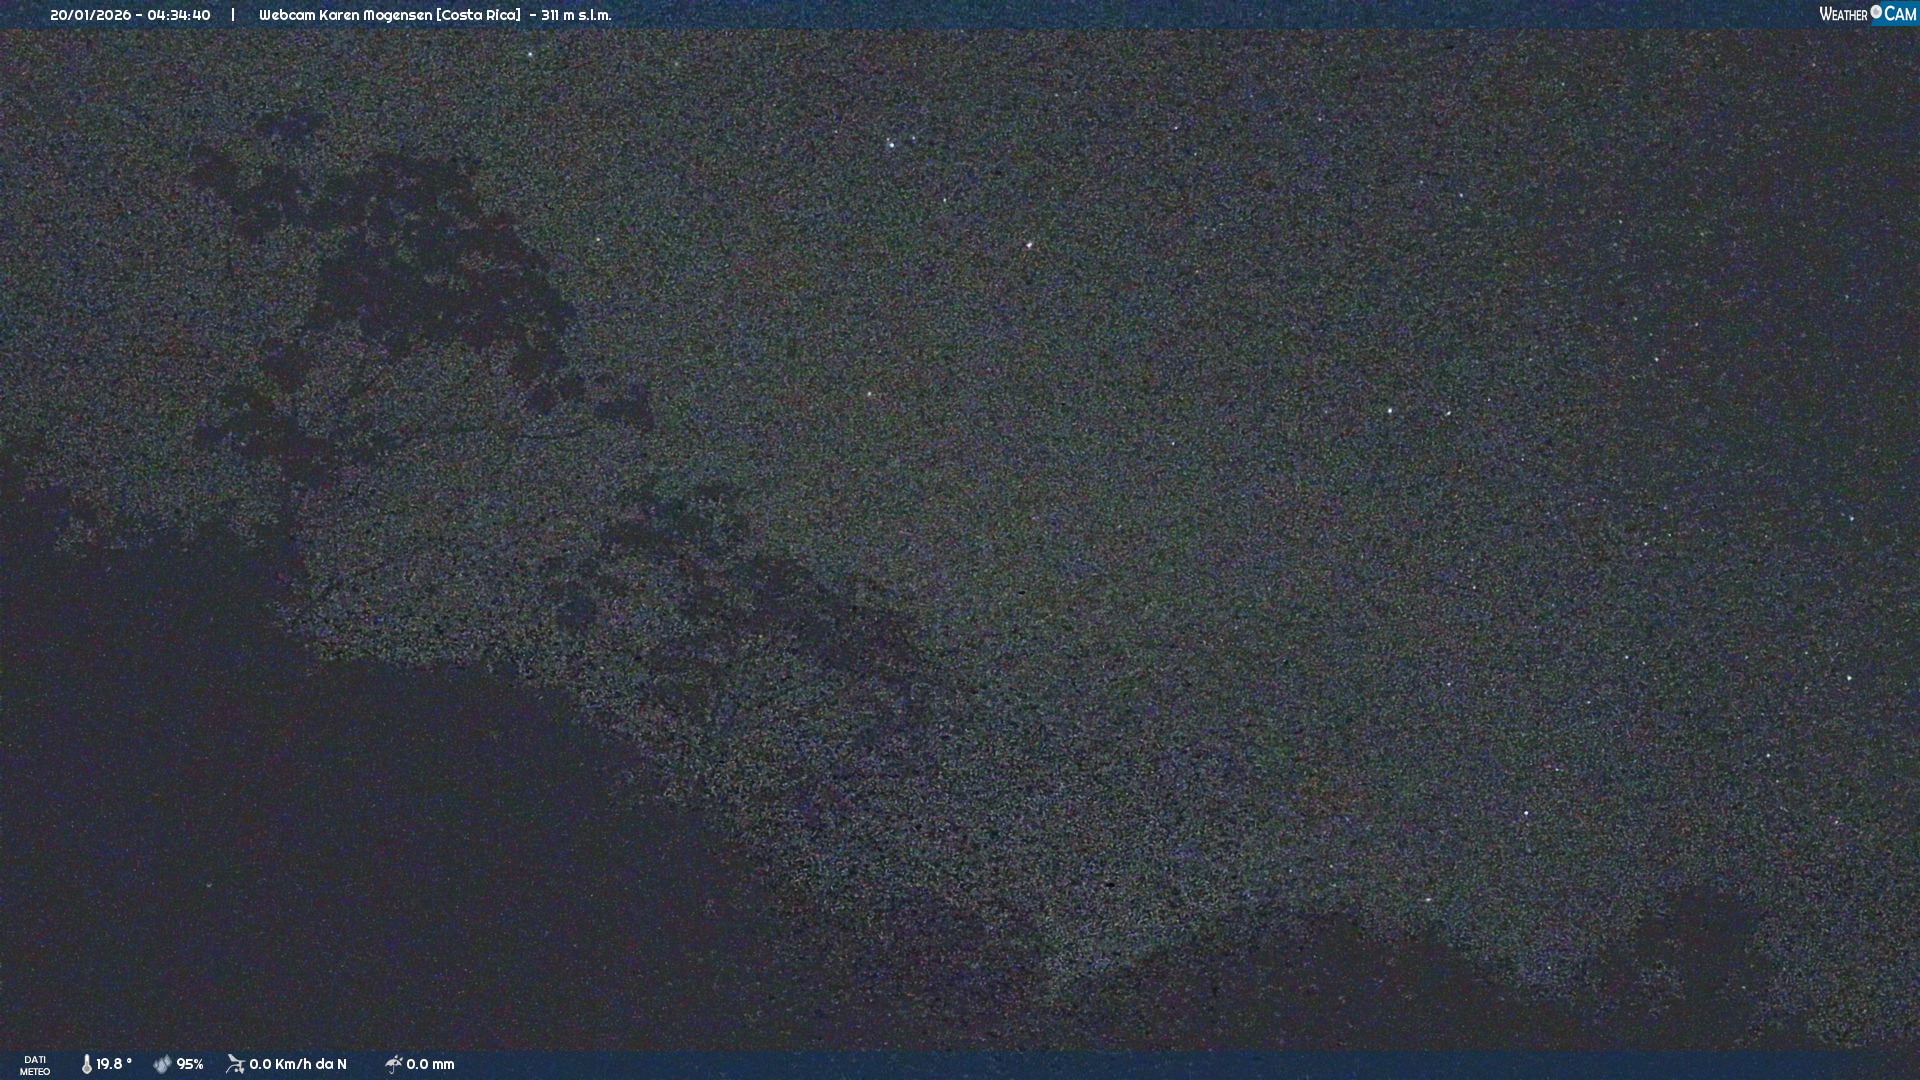Click the 19.8 ° temperature reading
Image resolution: width=1920 pixels, height=1080 pixels.
[114, 1064]
